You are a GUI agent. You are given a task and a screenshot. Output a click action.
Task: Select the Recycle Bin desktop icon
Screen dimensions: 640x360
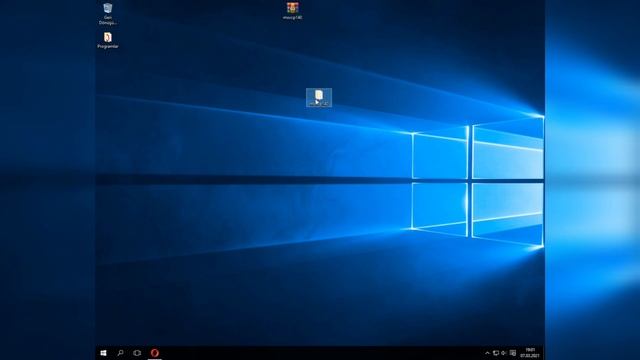pos(108,13)
